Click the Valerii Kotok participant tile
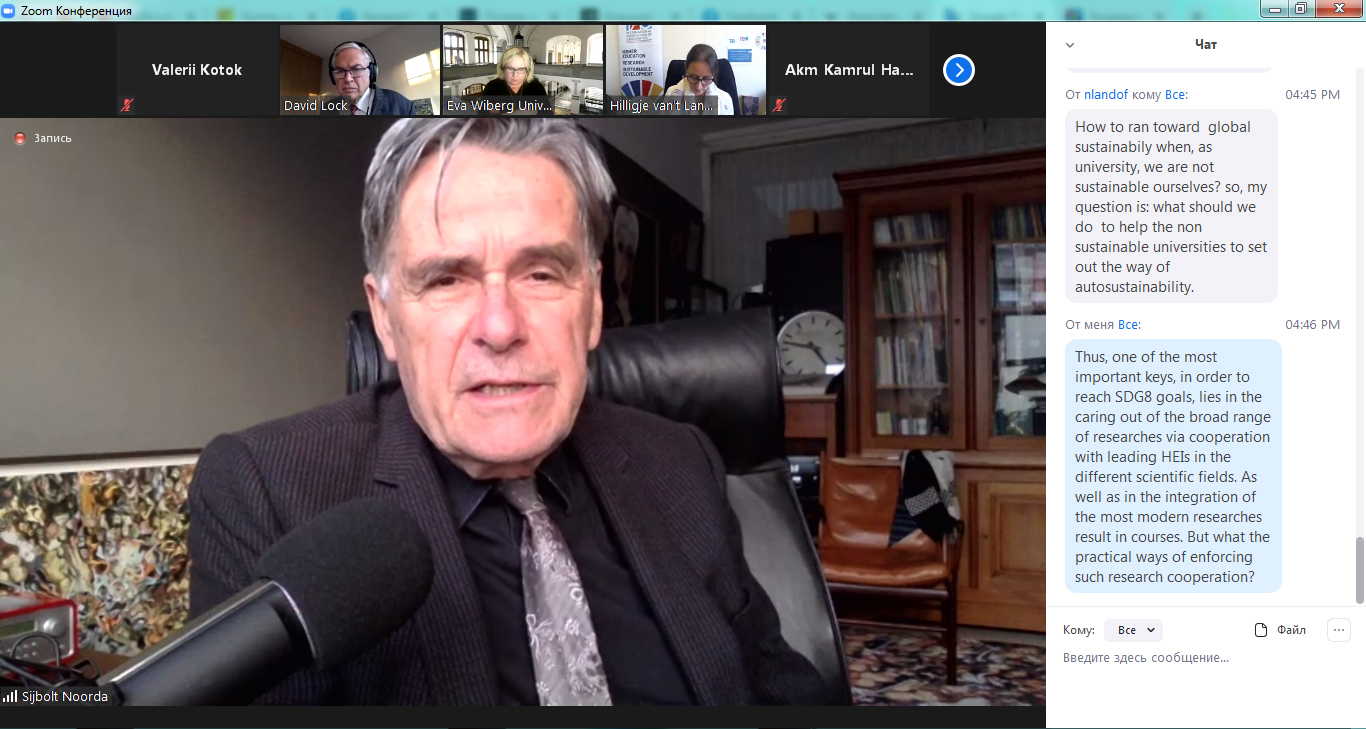Image resolution: width=1366 pixels, height=729 pixels. tap(197, 70)
